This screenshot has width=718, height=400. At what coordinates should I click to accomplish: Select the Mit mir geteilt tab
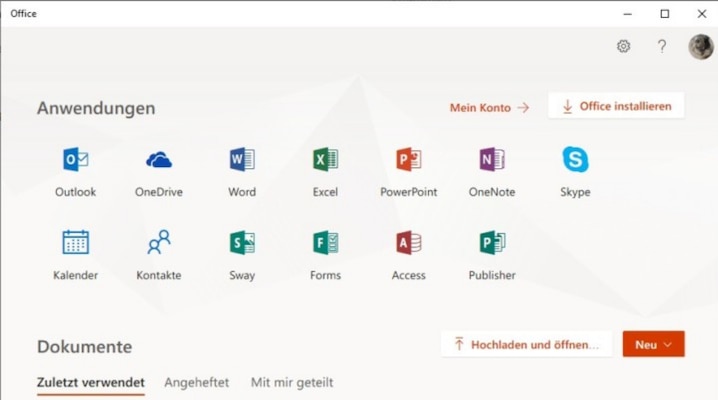click(x=292, y=382)
